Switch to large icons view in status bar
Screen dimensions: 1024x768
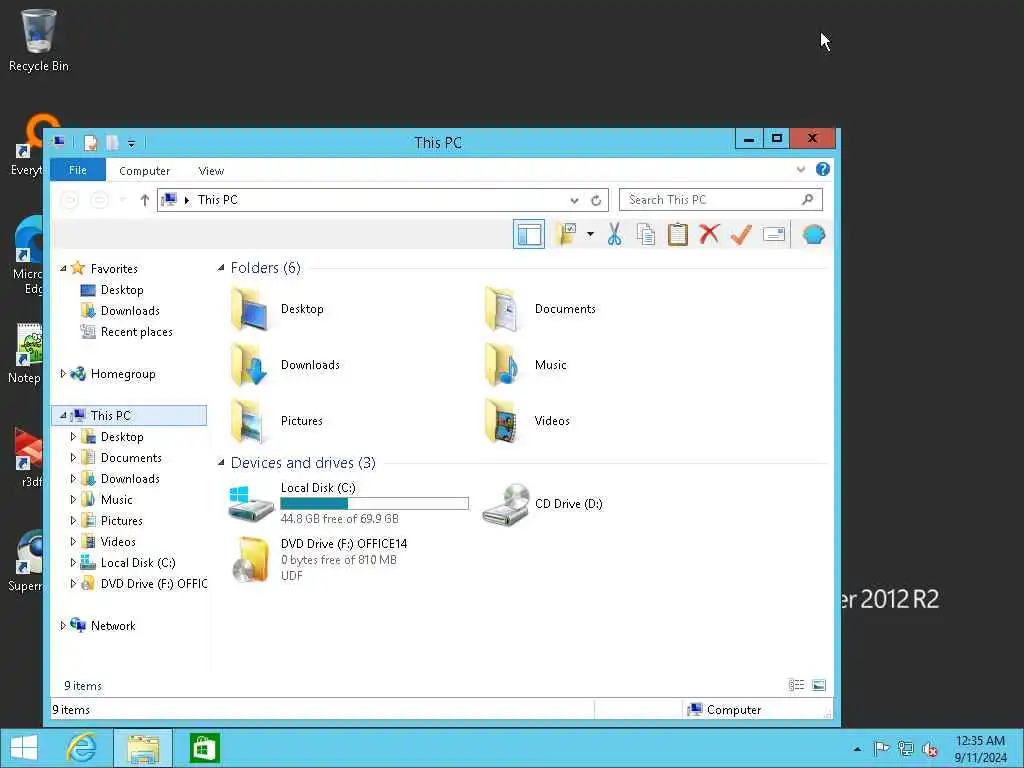pyautogui.click(x=818, y=685)
